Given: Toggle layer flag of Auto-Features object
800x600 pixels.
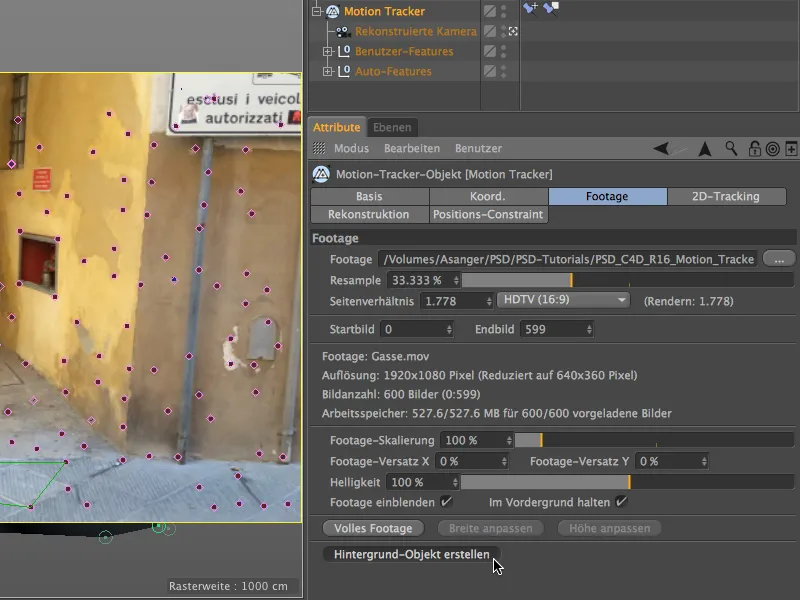Looking at the screenshot, I should point(490,72).
